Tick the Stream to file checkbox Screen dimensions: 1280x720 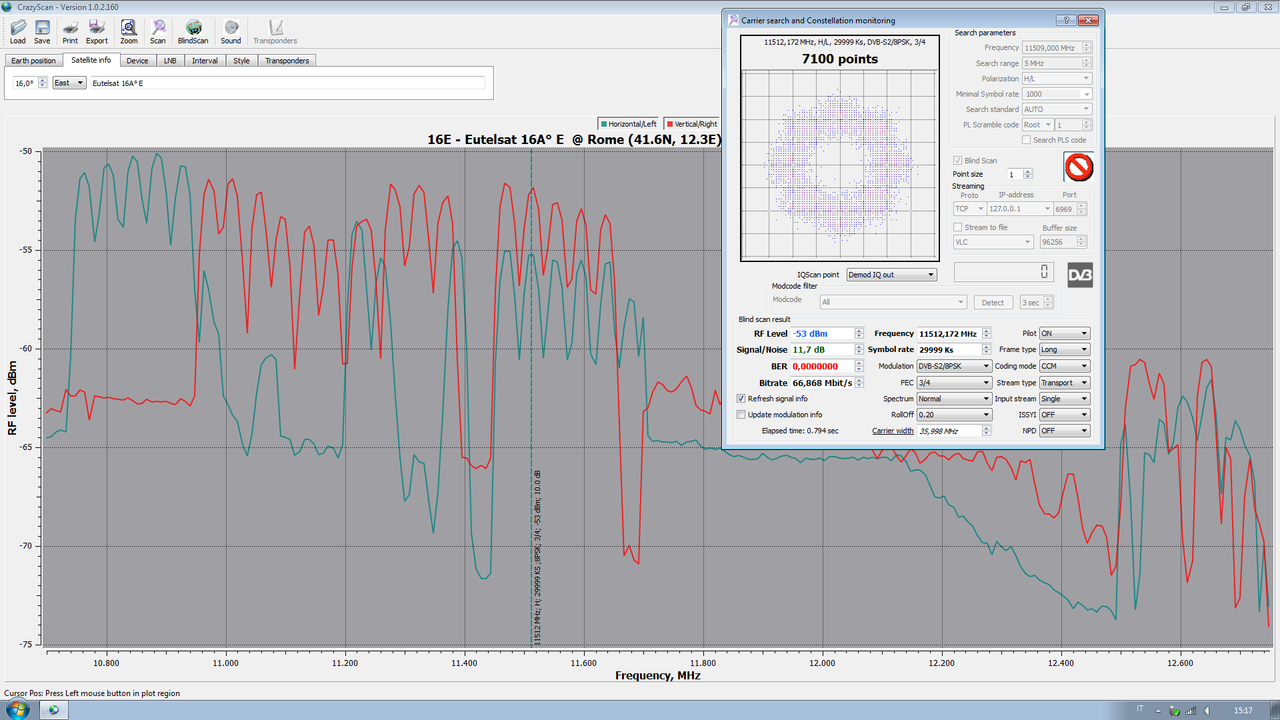point(958,228)
